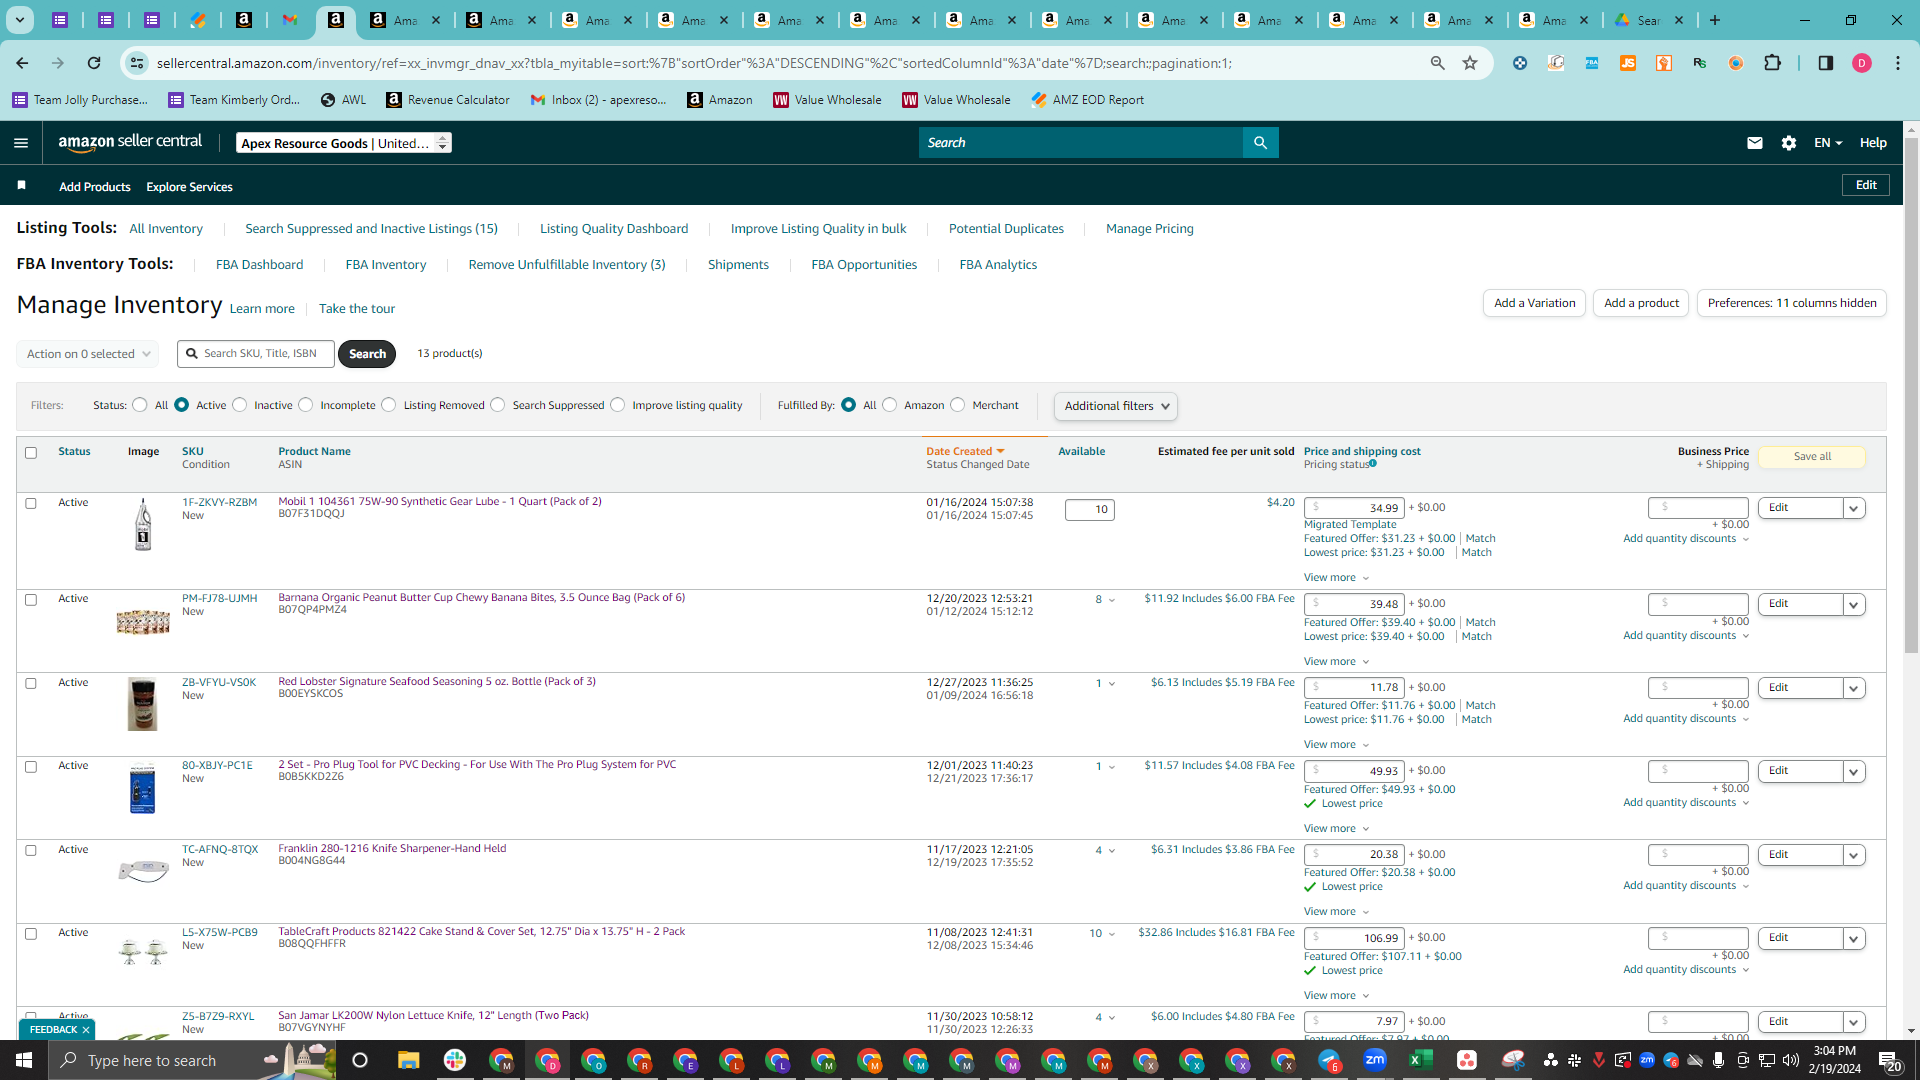The width and height of the screenshot is (1920, 1080).
Task: Open Slack from the taskbar
Action: [x=455, y=1060]
